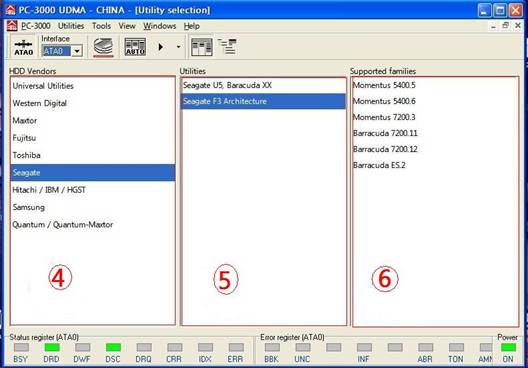Click the CRR status indicator
This screenshot has height=368, width=528.
pos(174,347)
